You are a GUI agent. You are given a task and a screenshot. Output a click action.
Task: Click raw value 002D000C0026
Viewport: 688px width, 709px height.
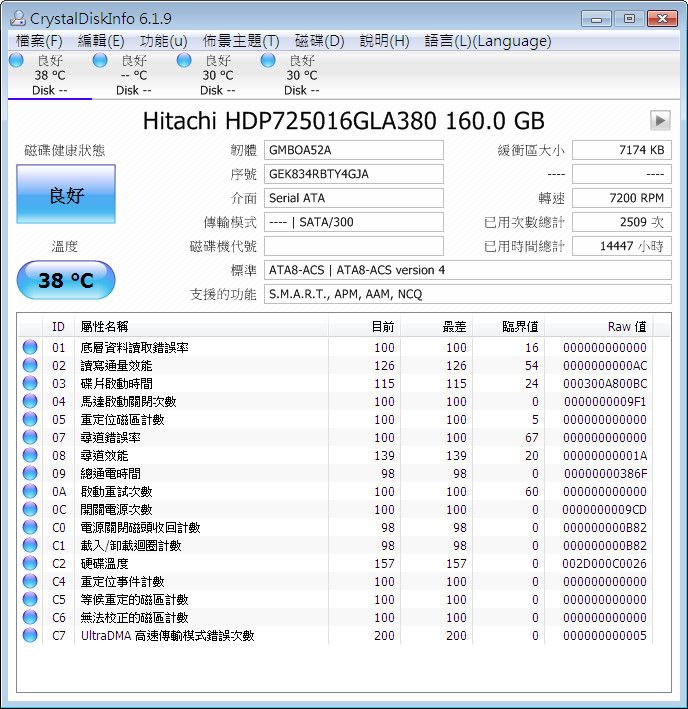(604, 564)
